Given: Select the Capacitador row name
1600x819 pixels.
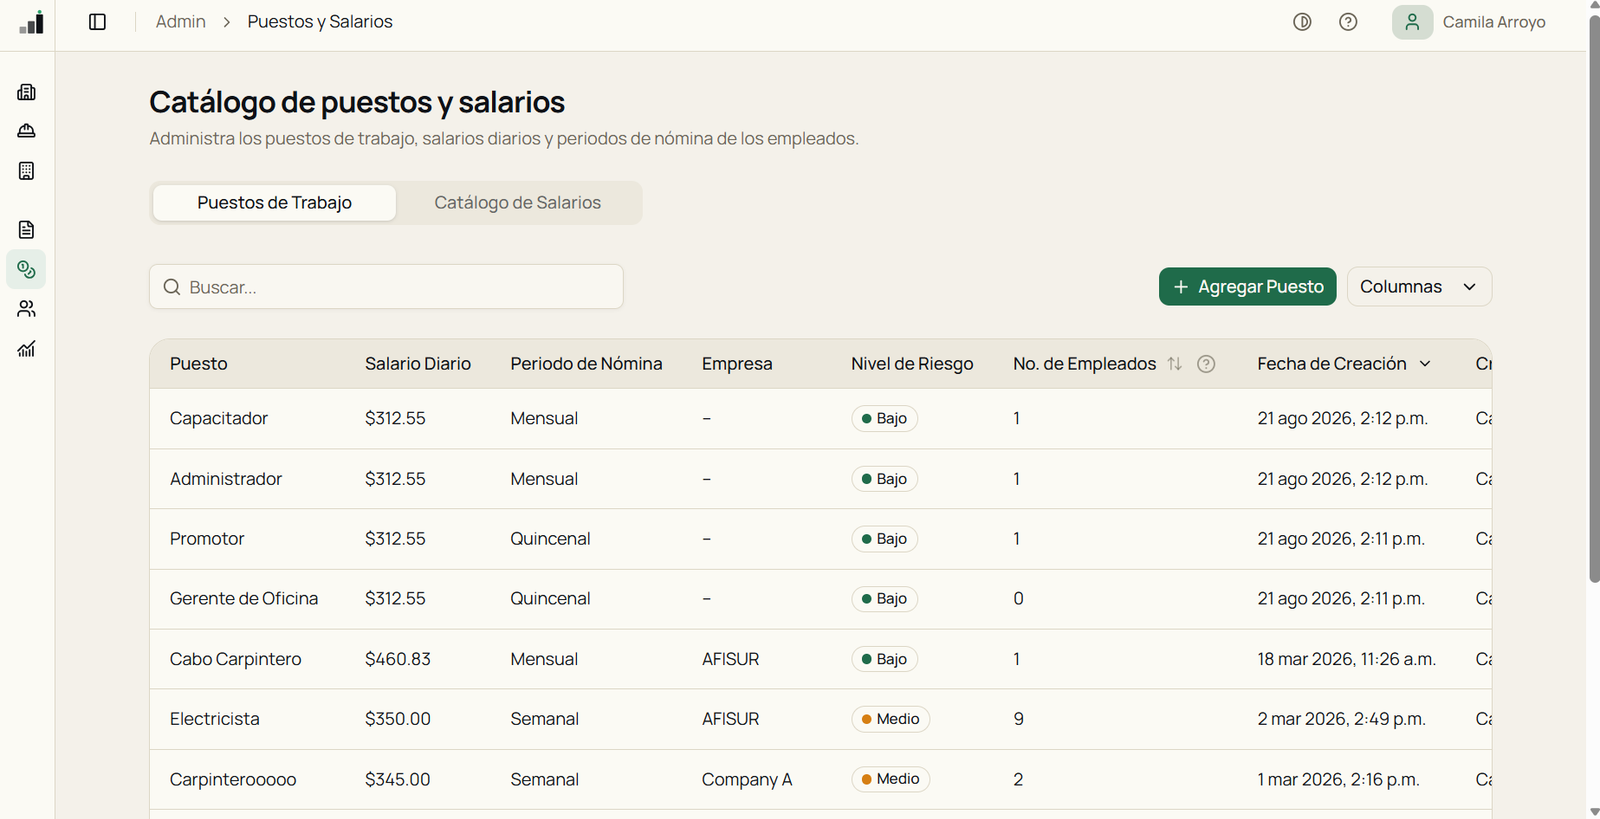Looking at the screenshot, I should pyautogui.click(x=219, y=419).
